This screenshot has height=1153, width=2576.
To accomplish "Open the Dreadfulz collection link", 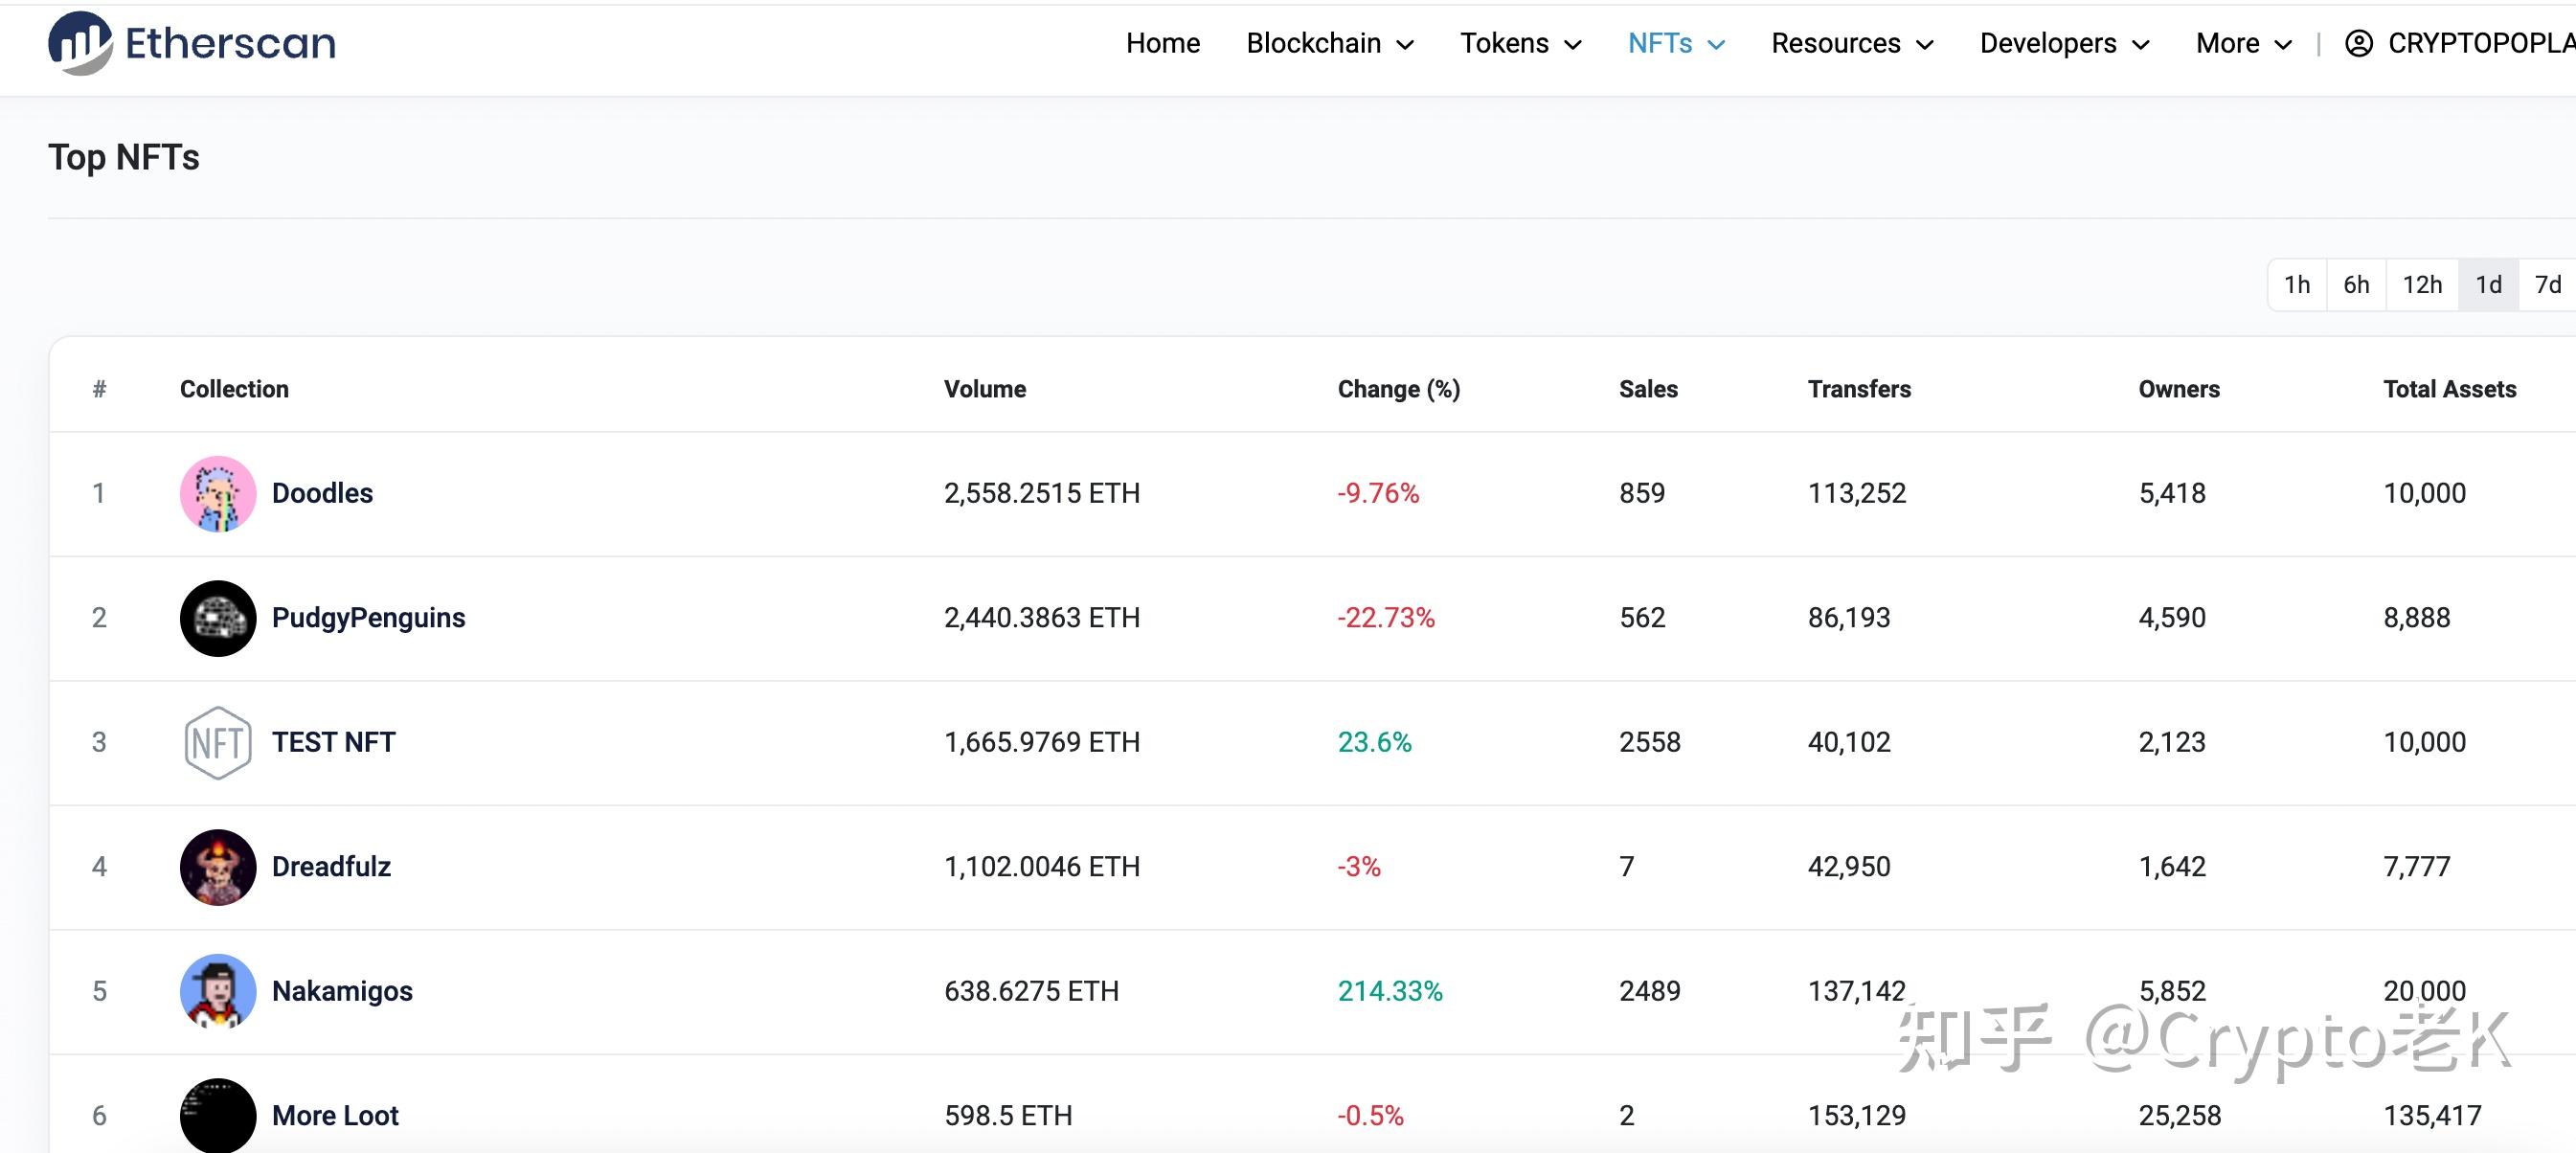I will pyautogui.click(x=331, y=867).
